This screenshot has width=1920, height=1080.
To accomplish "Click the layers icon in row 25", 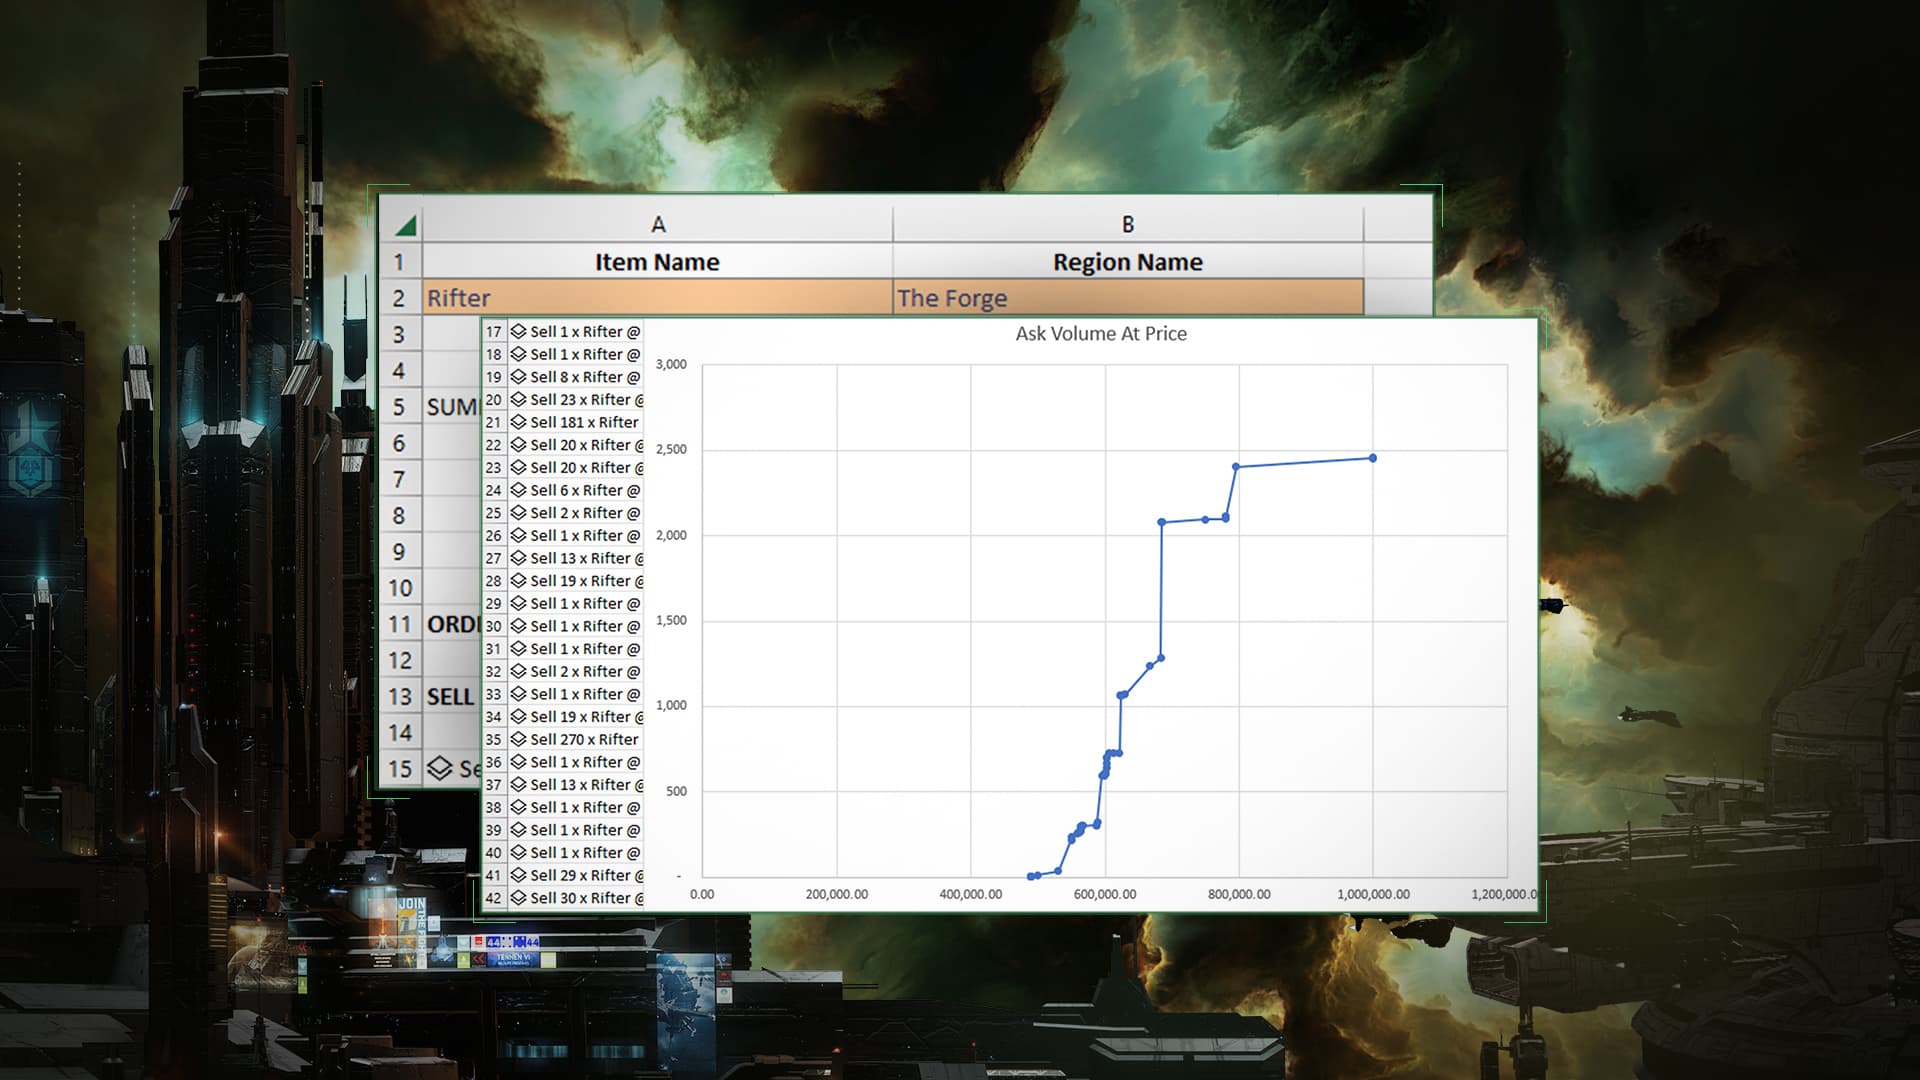I will coord(518,513).
